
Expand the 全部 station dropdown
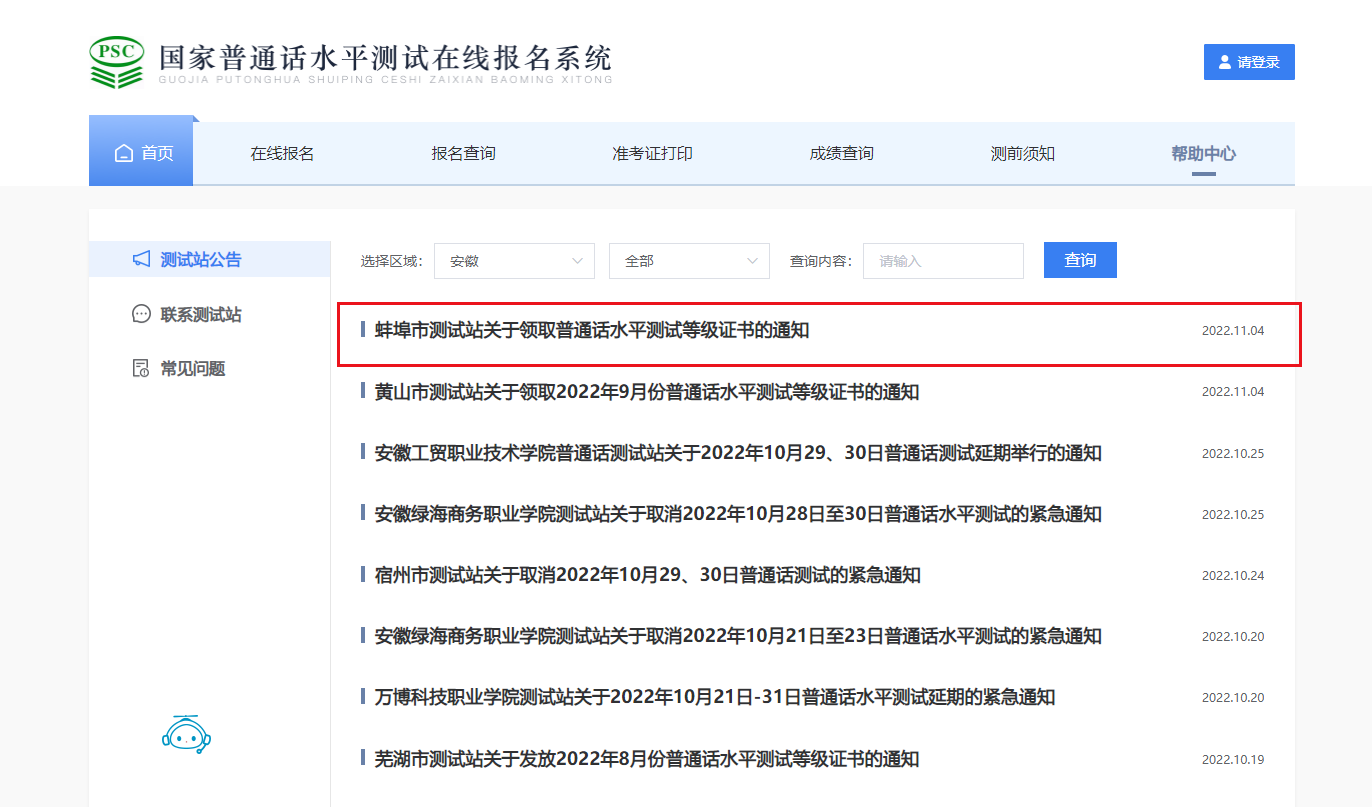[689, 261]
